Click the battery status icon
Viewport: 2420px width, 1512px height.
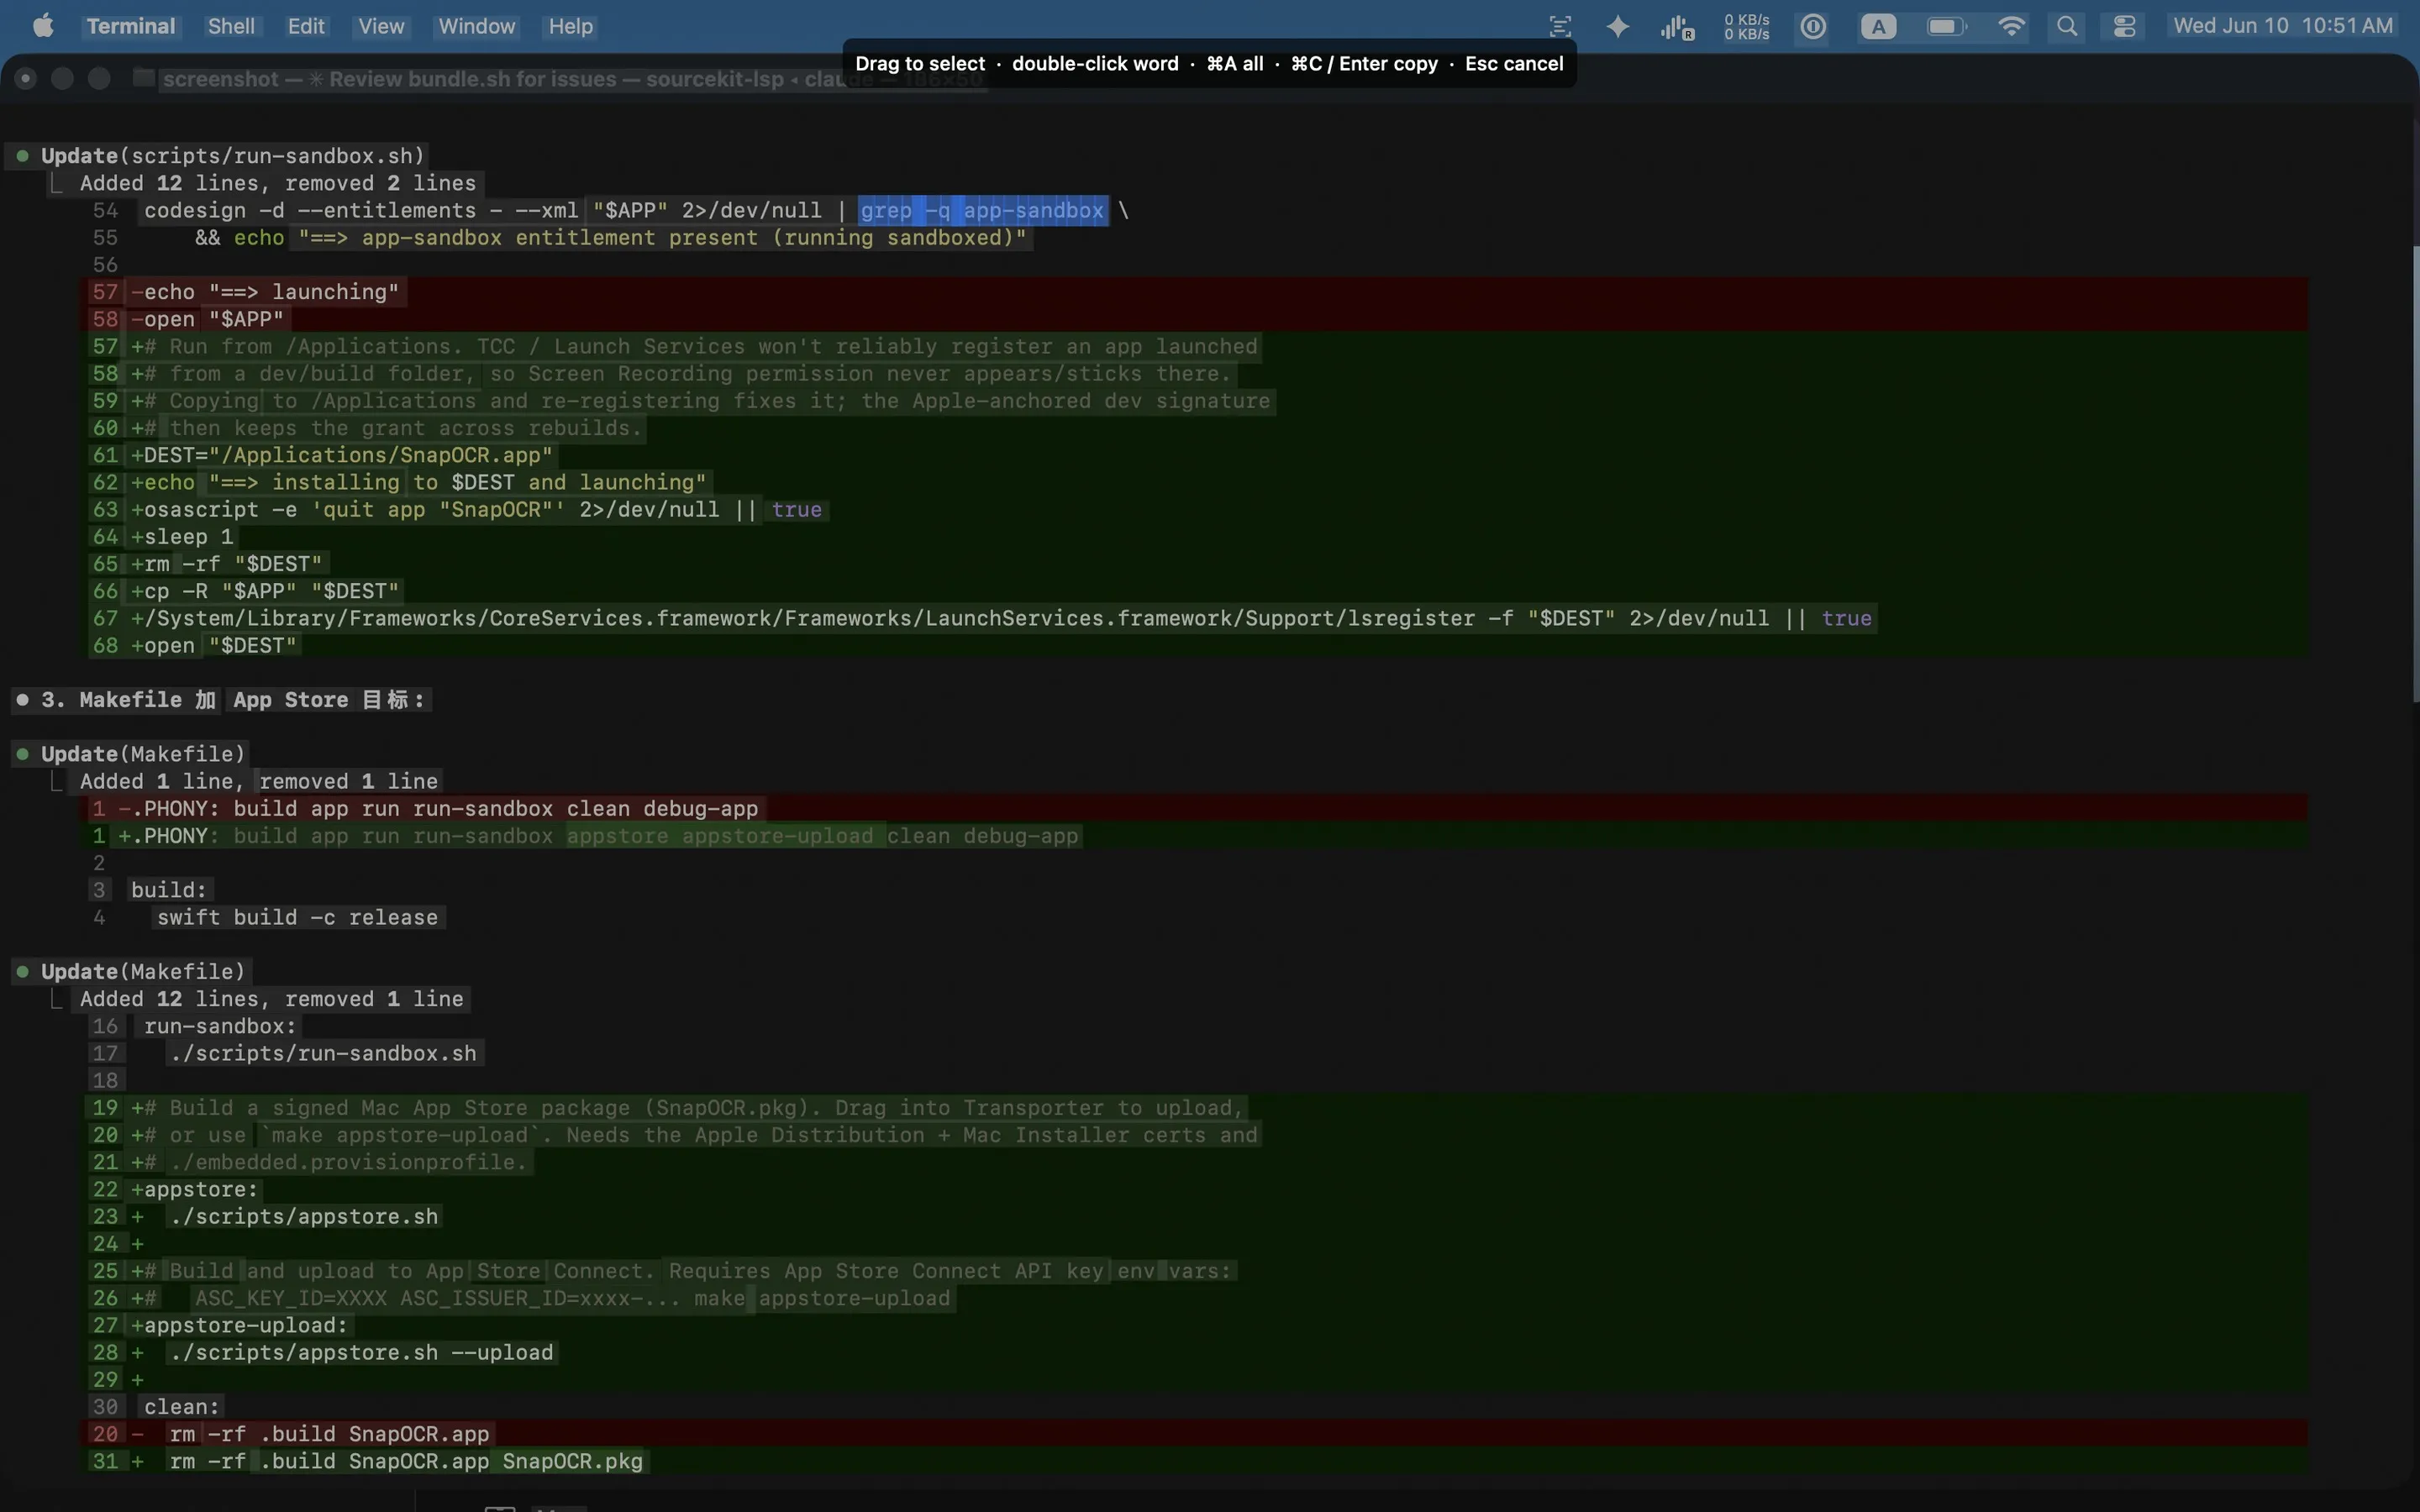[1946, 26]
